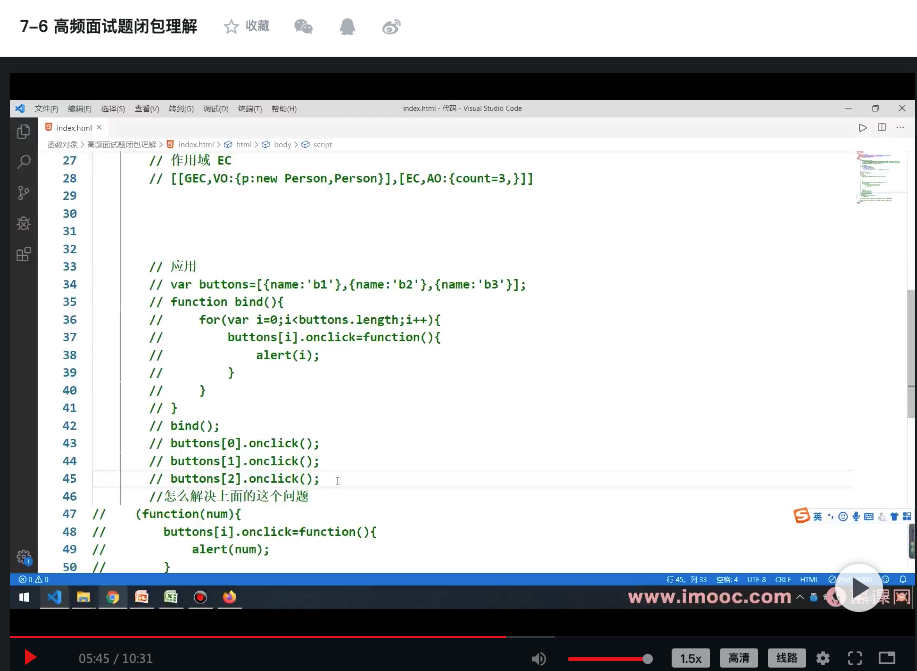917x671 pixels.
Task: Open the Manage gear in the activity bar
Action: 23,557
